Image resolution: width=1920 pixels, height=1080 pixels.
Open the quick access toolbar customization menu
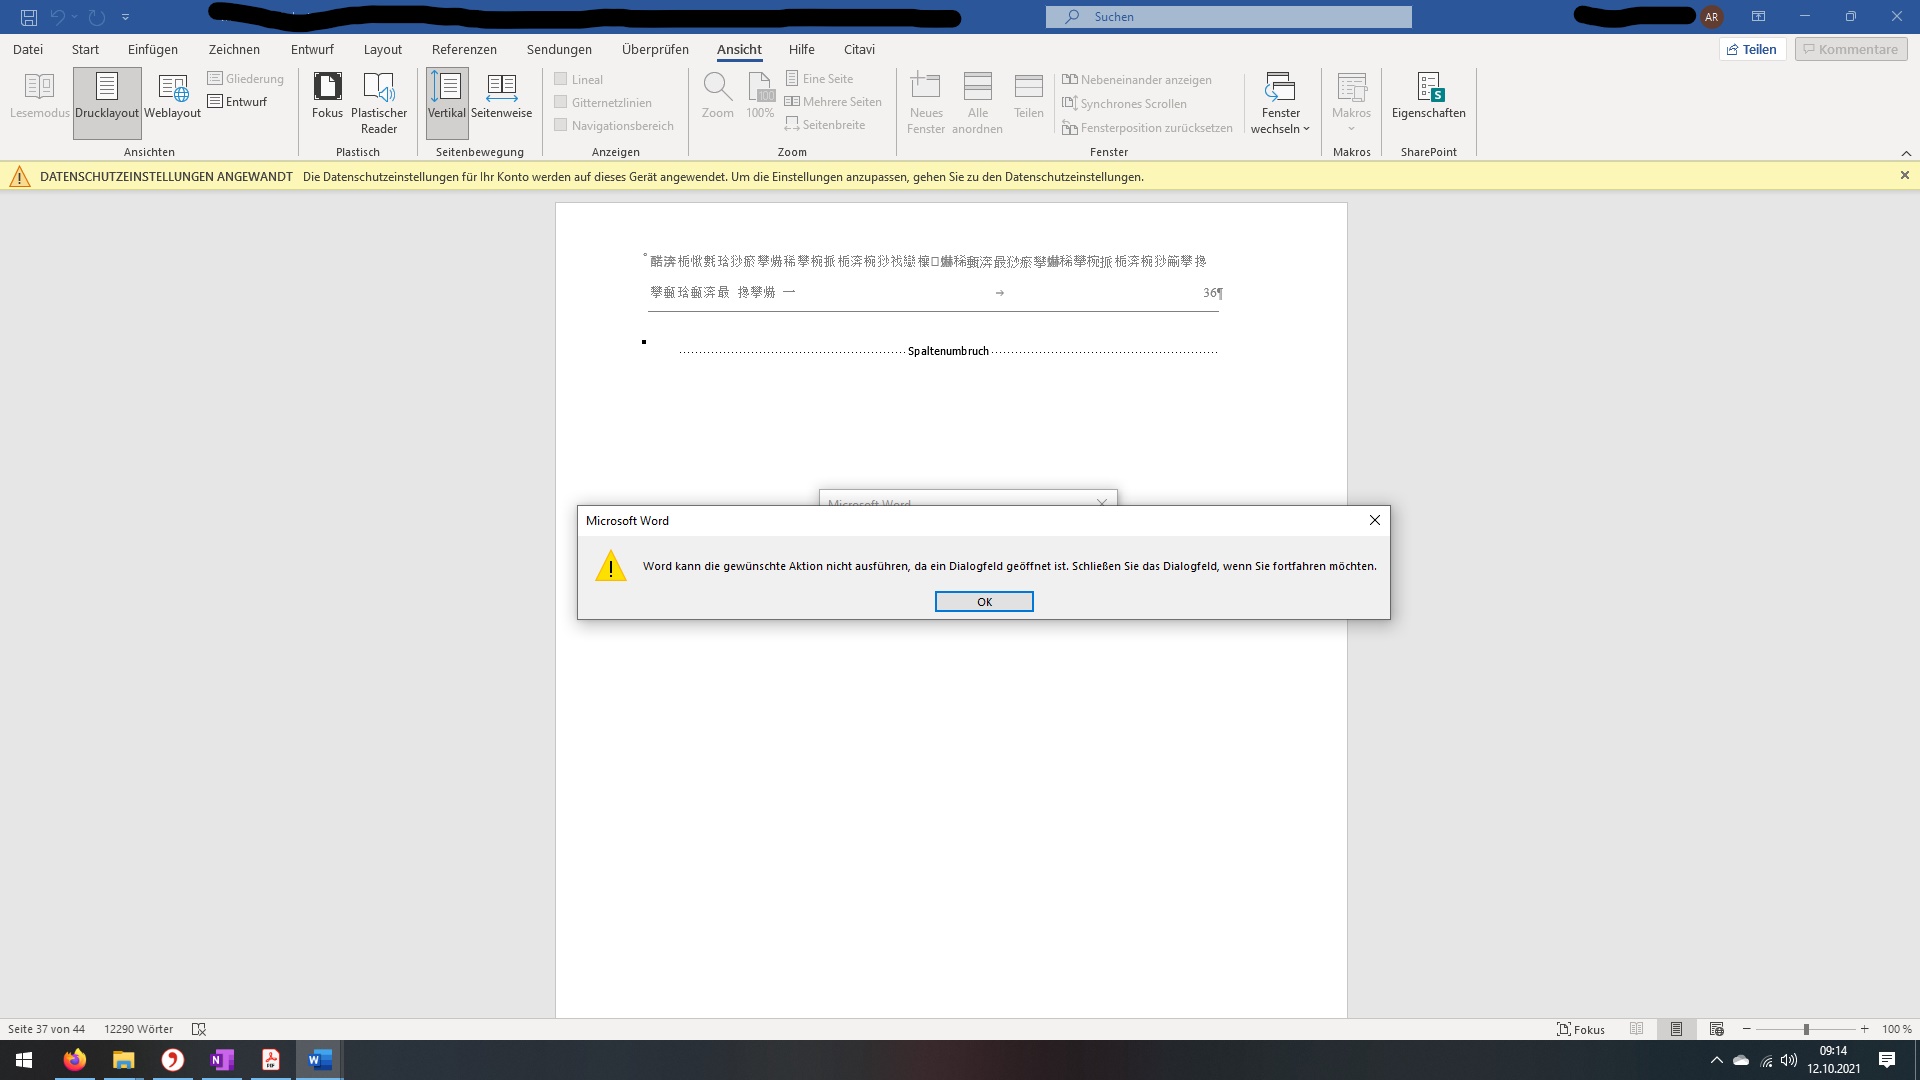[x=125, y=16]
